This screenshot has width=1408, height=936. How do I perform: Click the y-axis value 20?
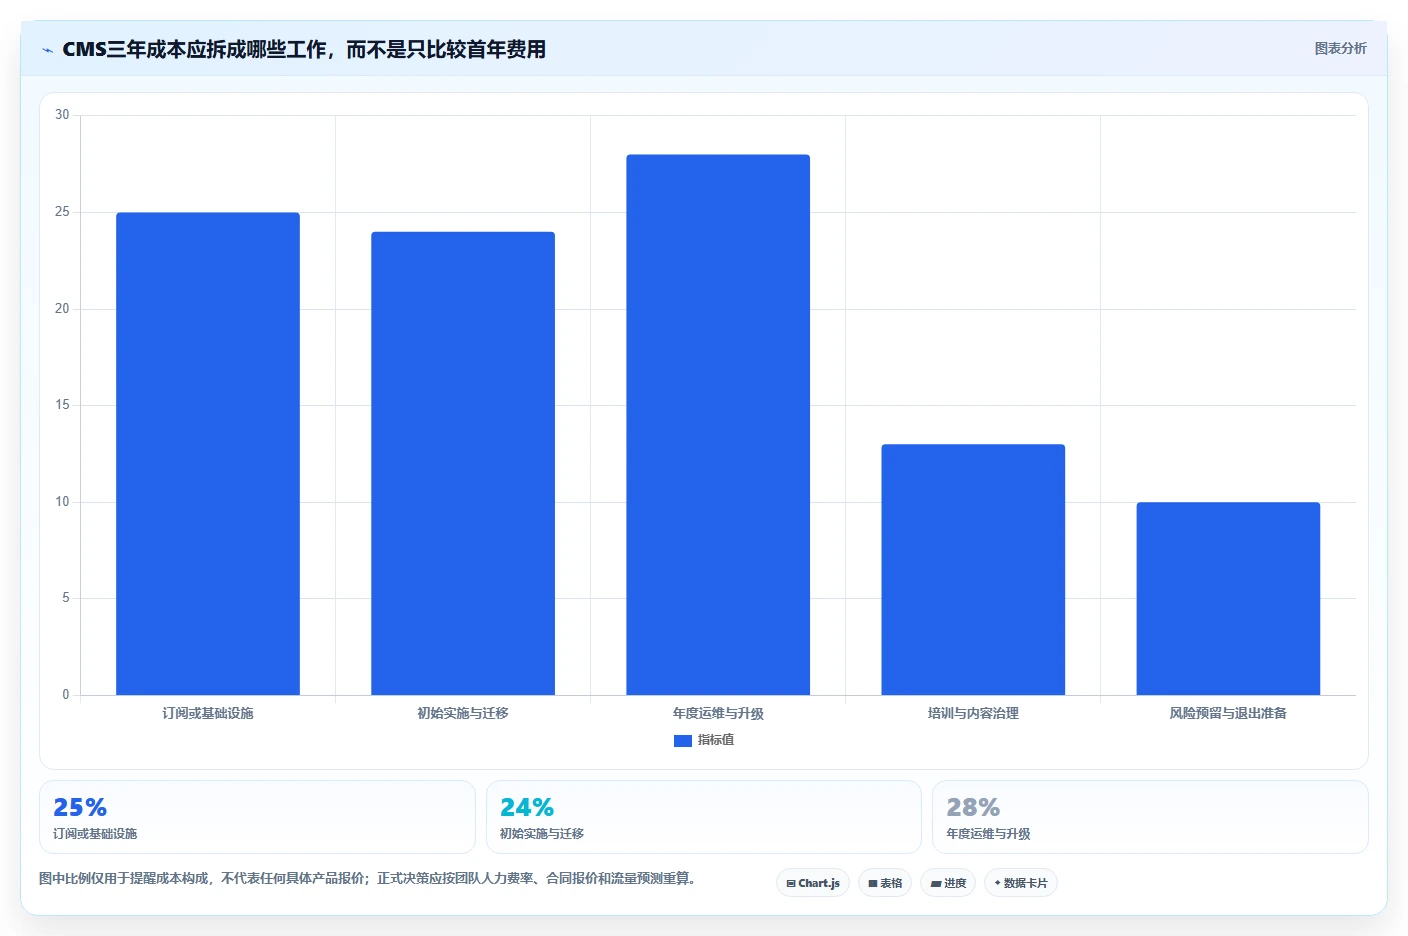(62, 309)
